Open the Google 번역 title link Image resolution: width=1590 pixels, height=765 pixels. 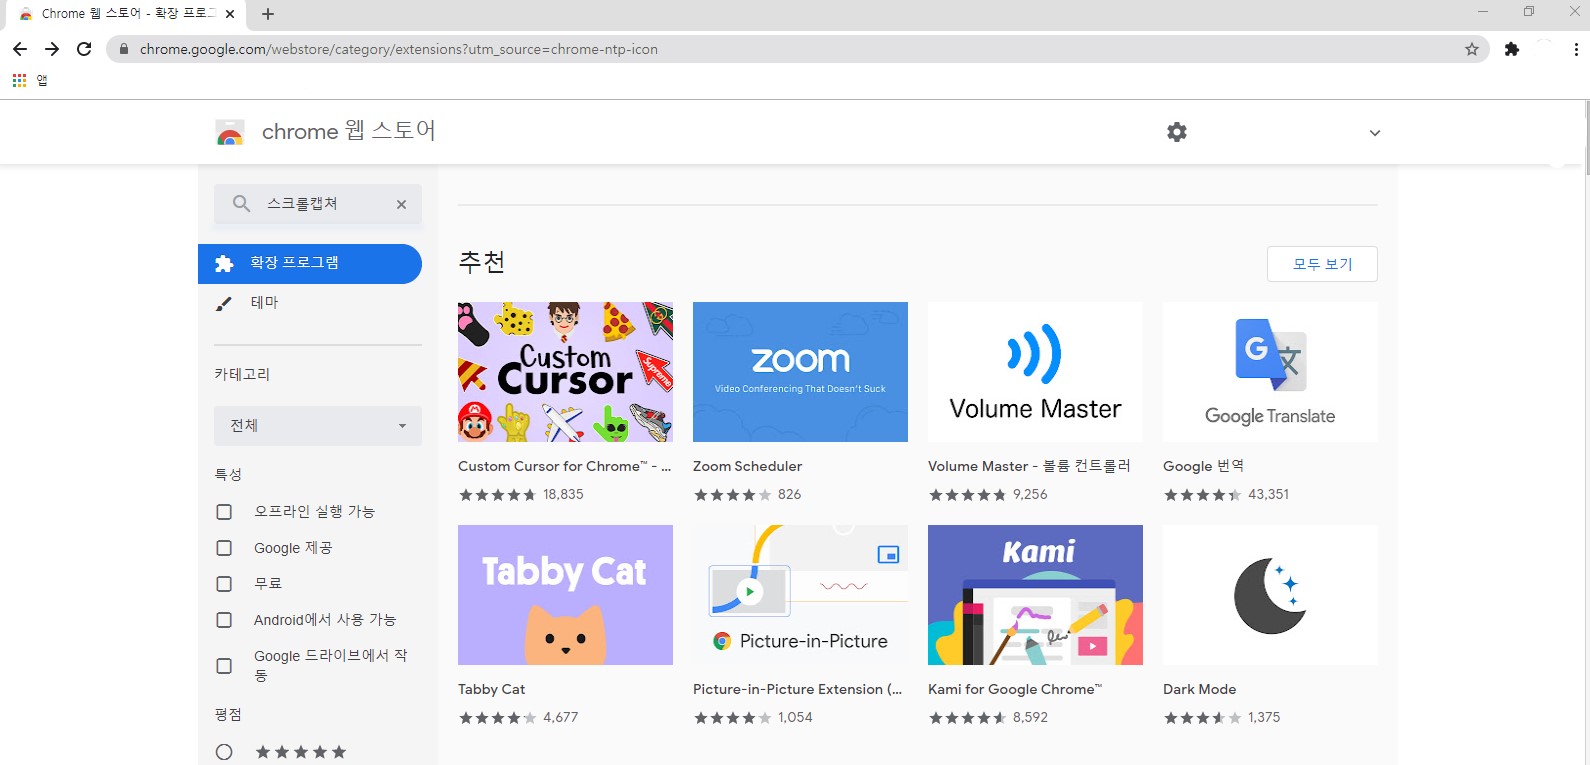(x=1203, y=466)
